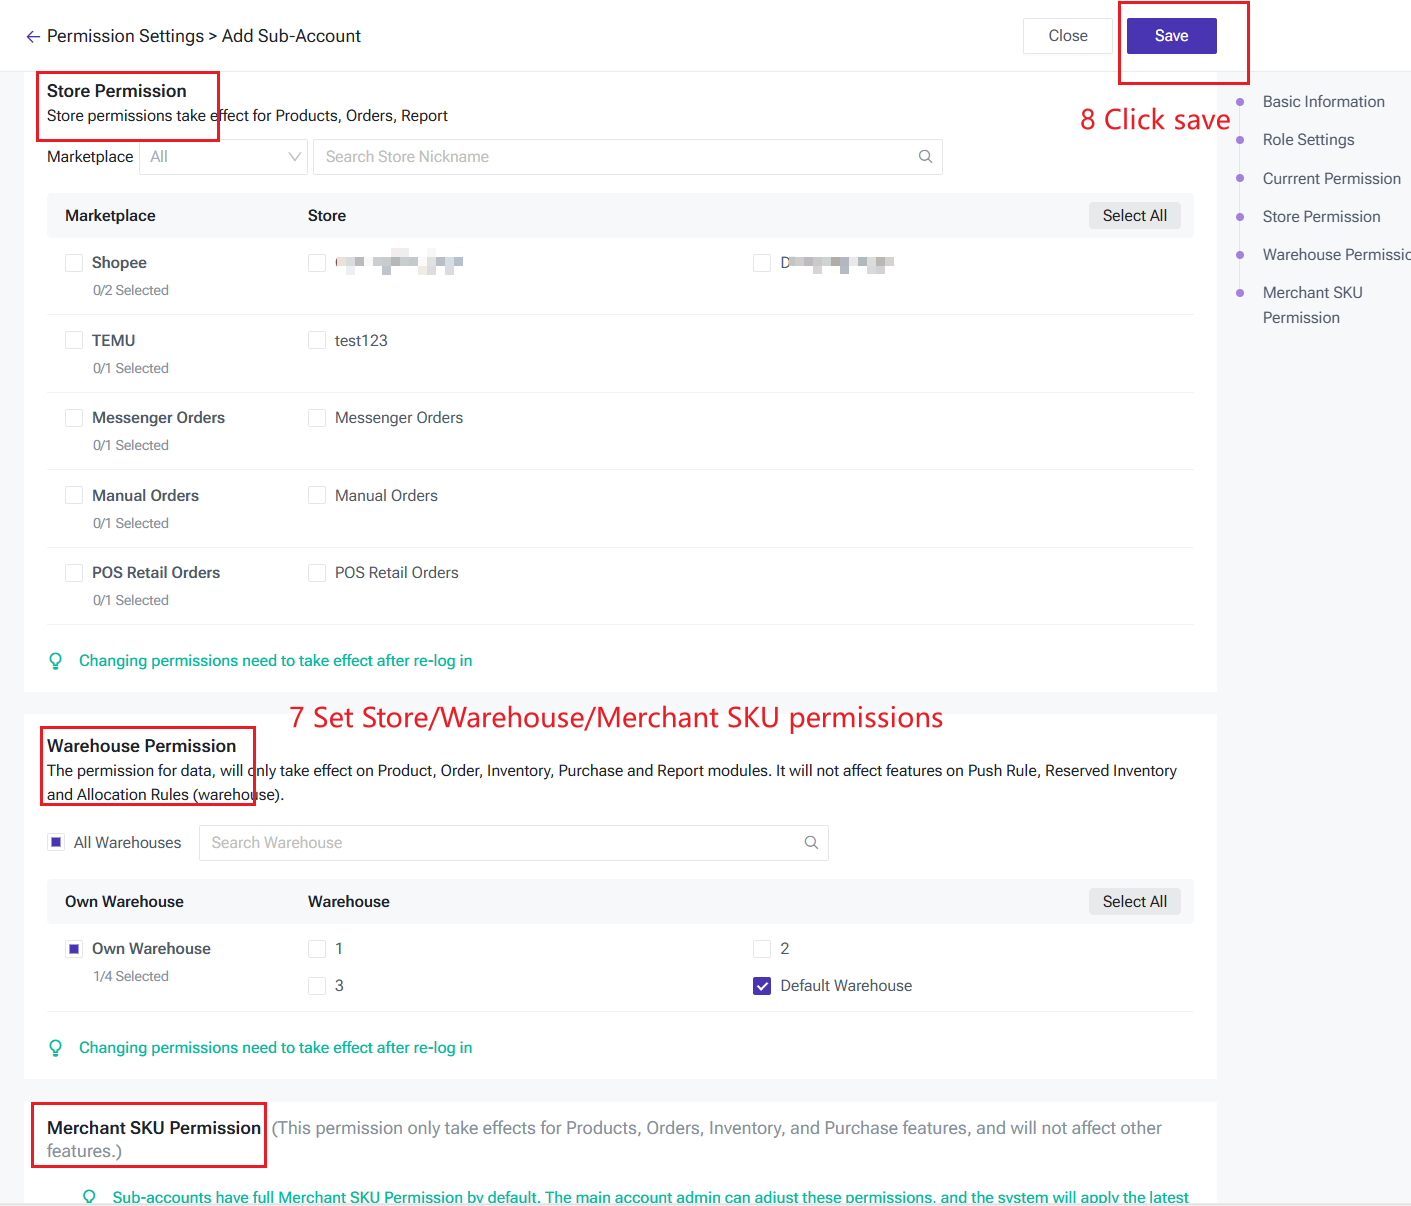Check warehouse 2 checkbox

click(x=762, y=949)
